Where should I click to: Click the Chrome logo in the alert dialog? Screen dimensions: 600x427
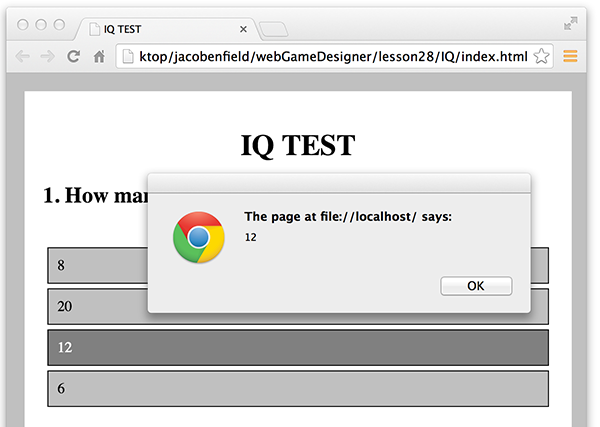[198, 237]
